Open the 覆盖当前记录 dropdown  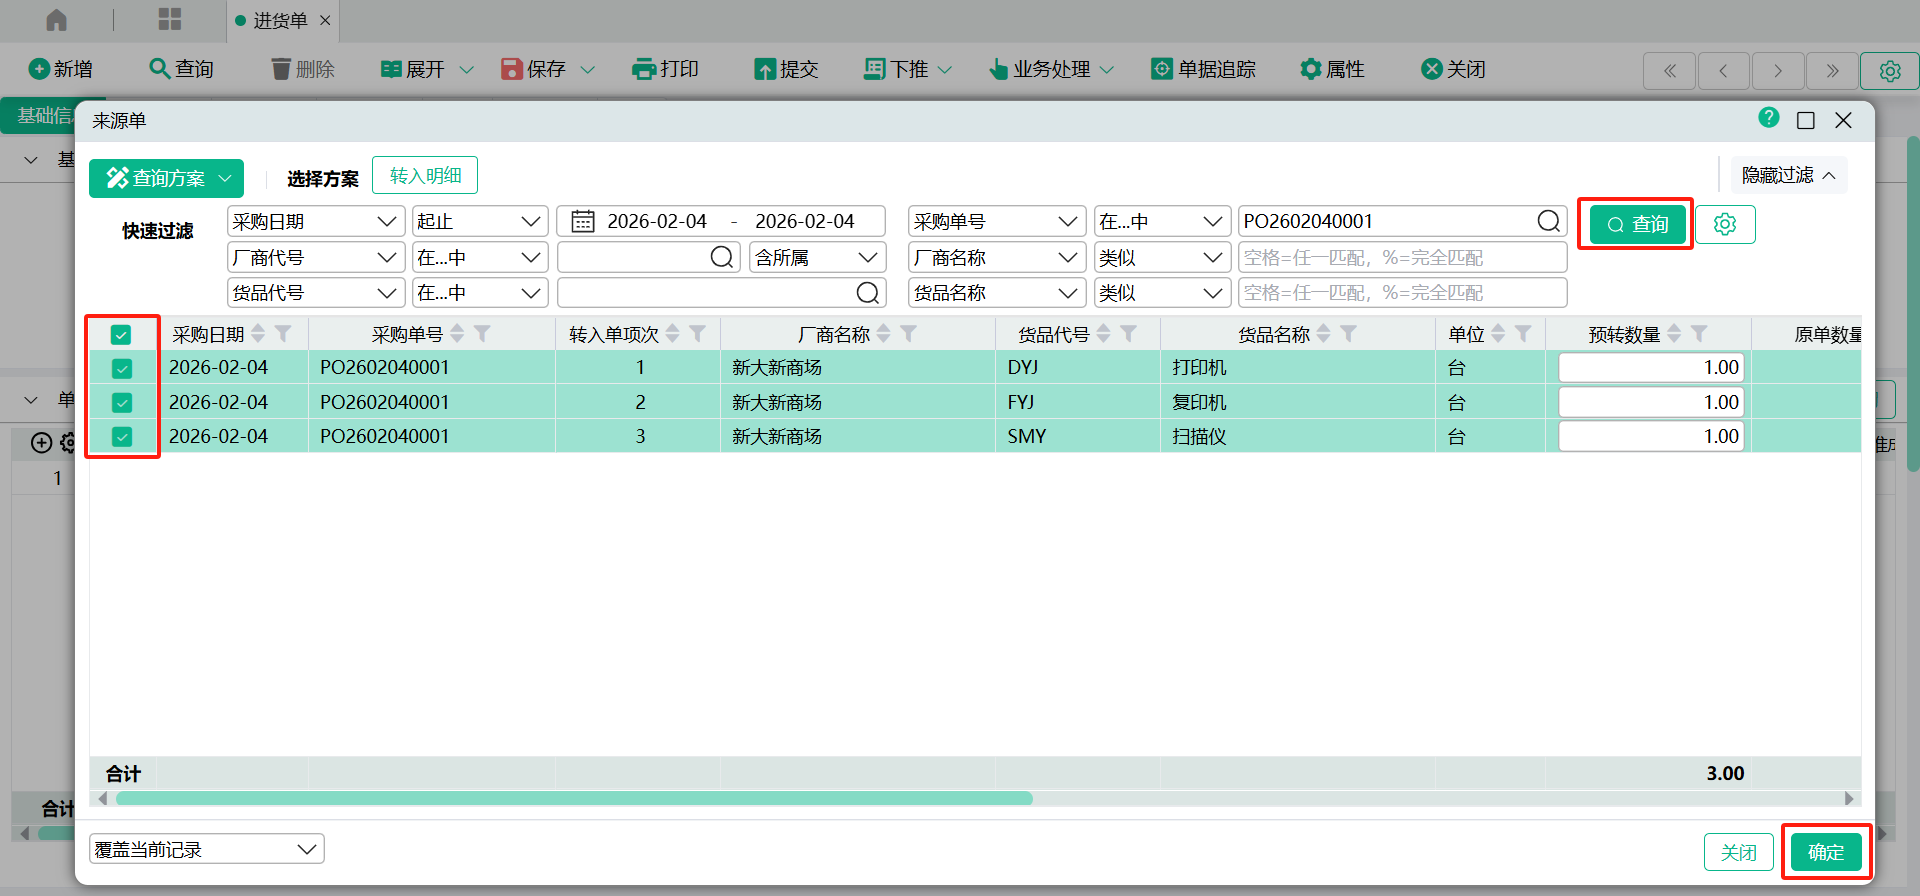[207, 849]
